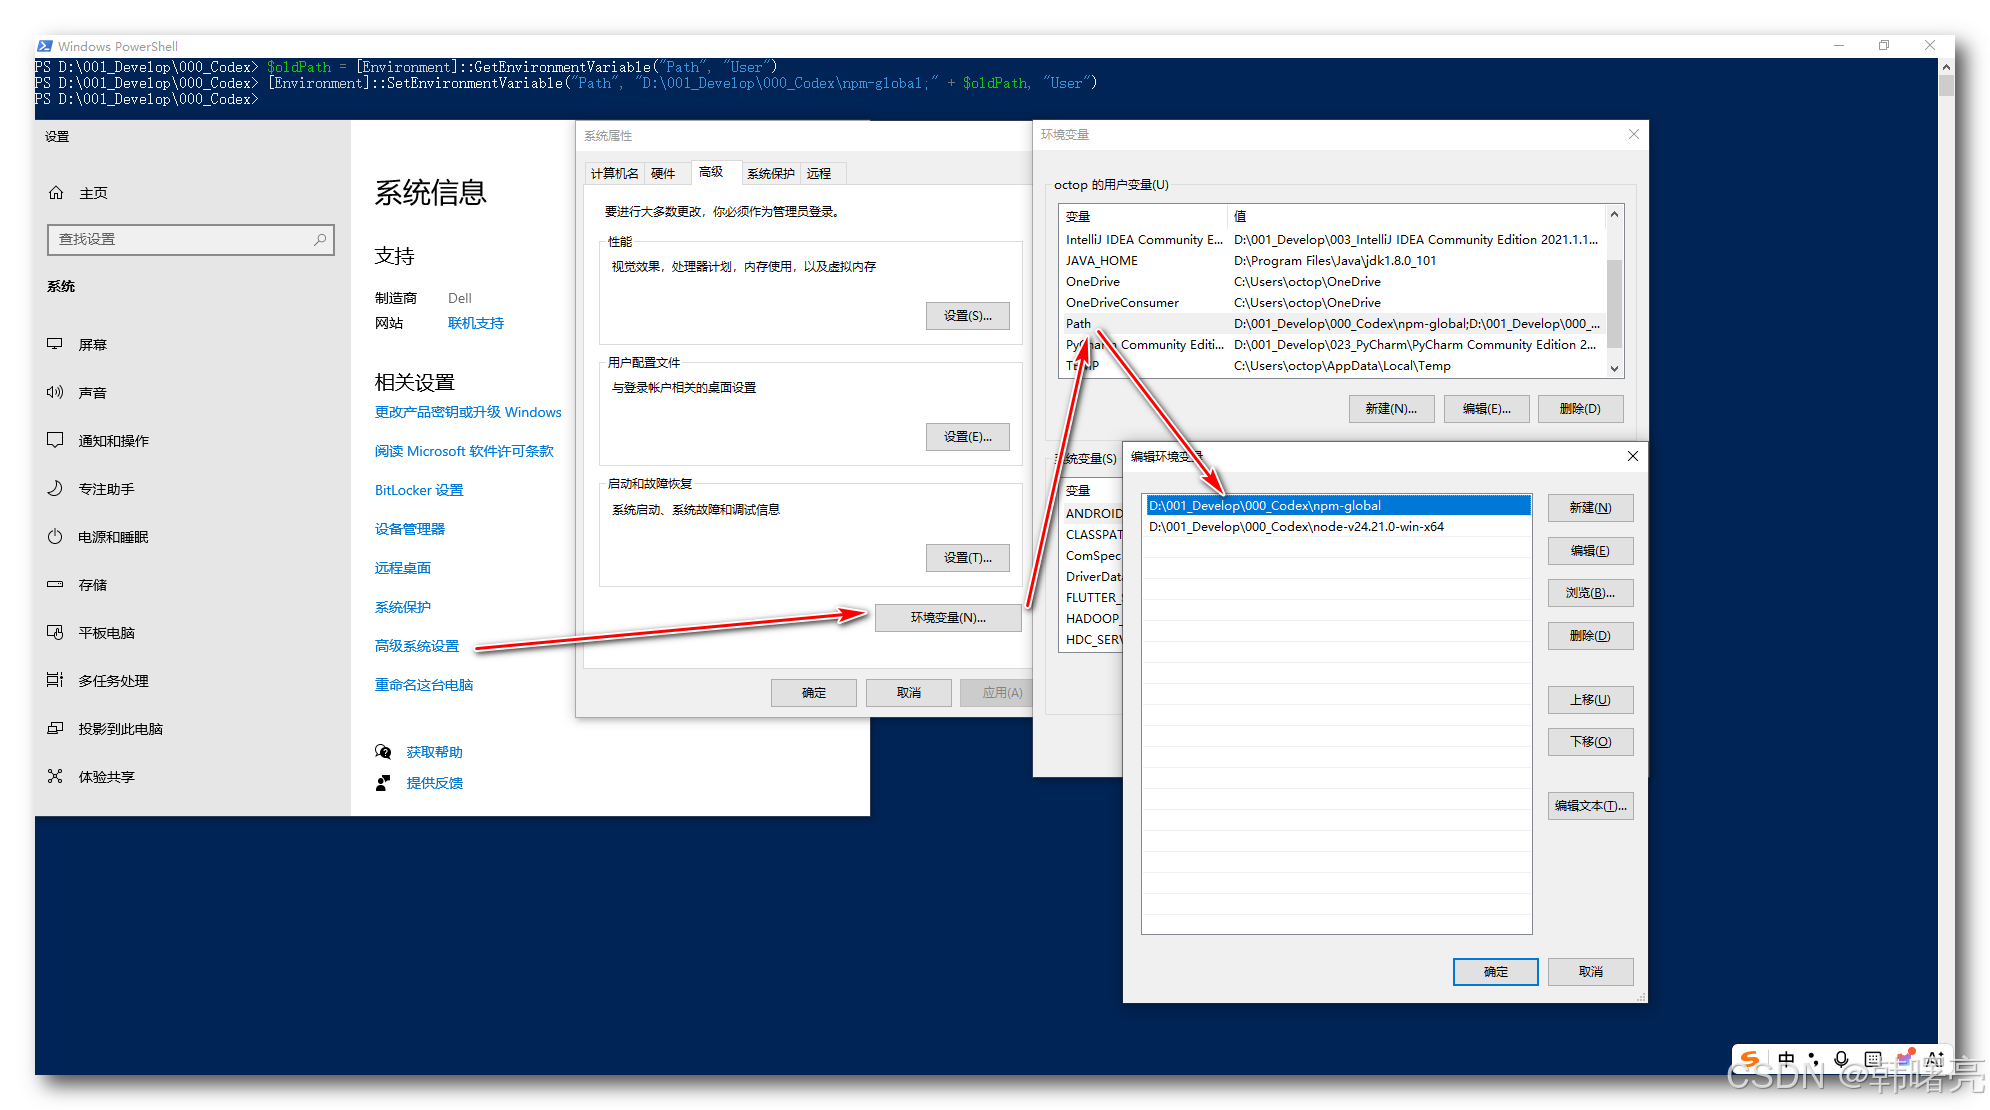This screenshot has width=1990, height=1110.
Task: Switch to 系统保护 tab in 系统属性
Action: (771, 173)
